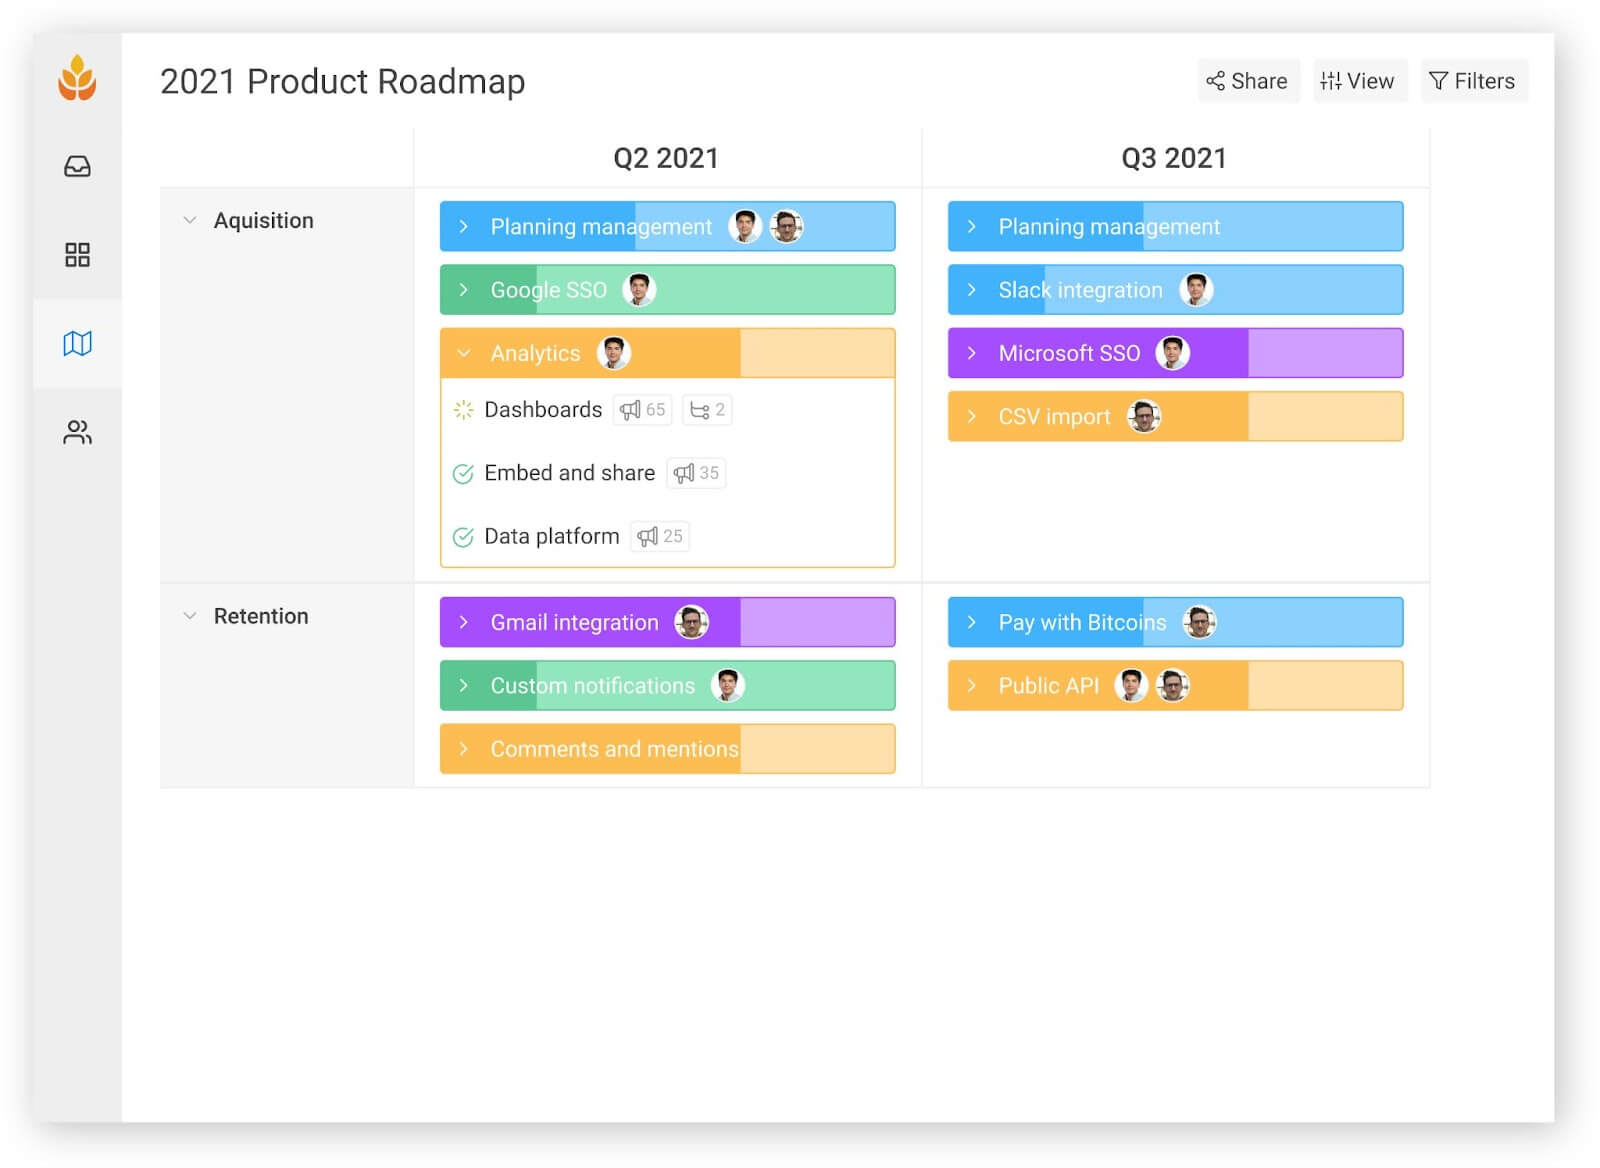Expand the Google SSO bar
This screenshot has height=1168, width=1600.
point(463,290)
